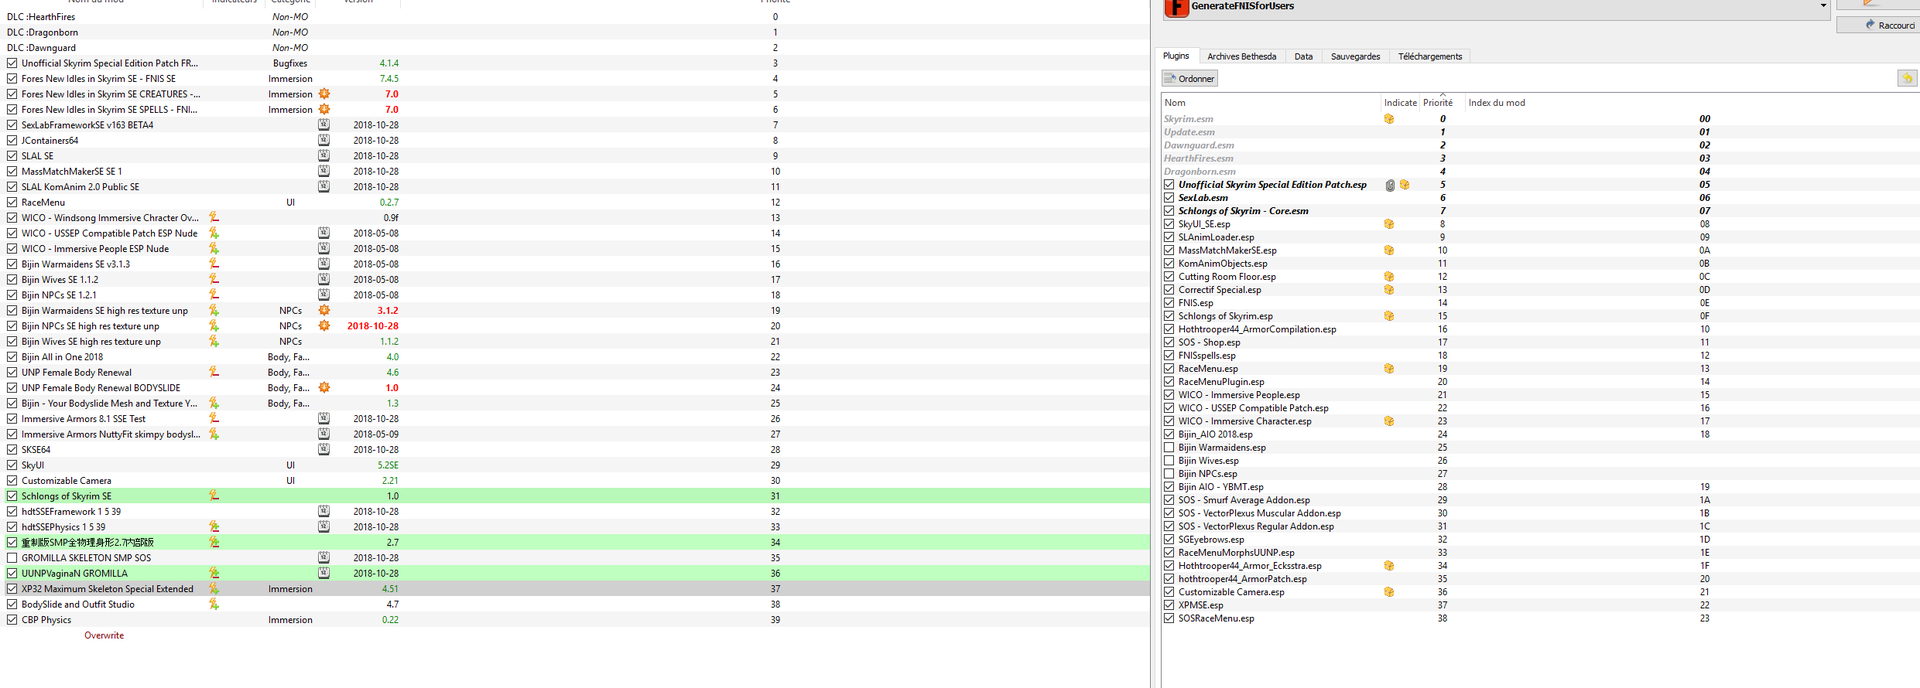Image resolution: width=1920 pixels, height=688 pixels.
Task: Open the GenerateFNISforUsers executable dropdown
Action: 1823,6
